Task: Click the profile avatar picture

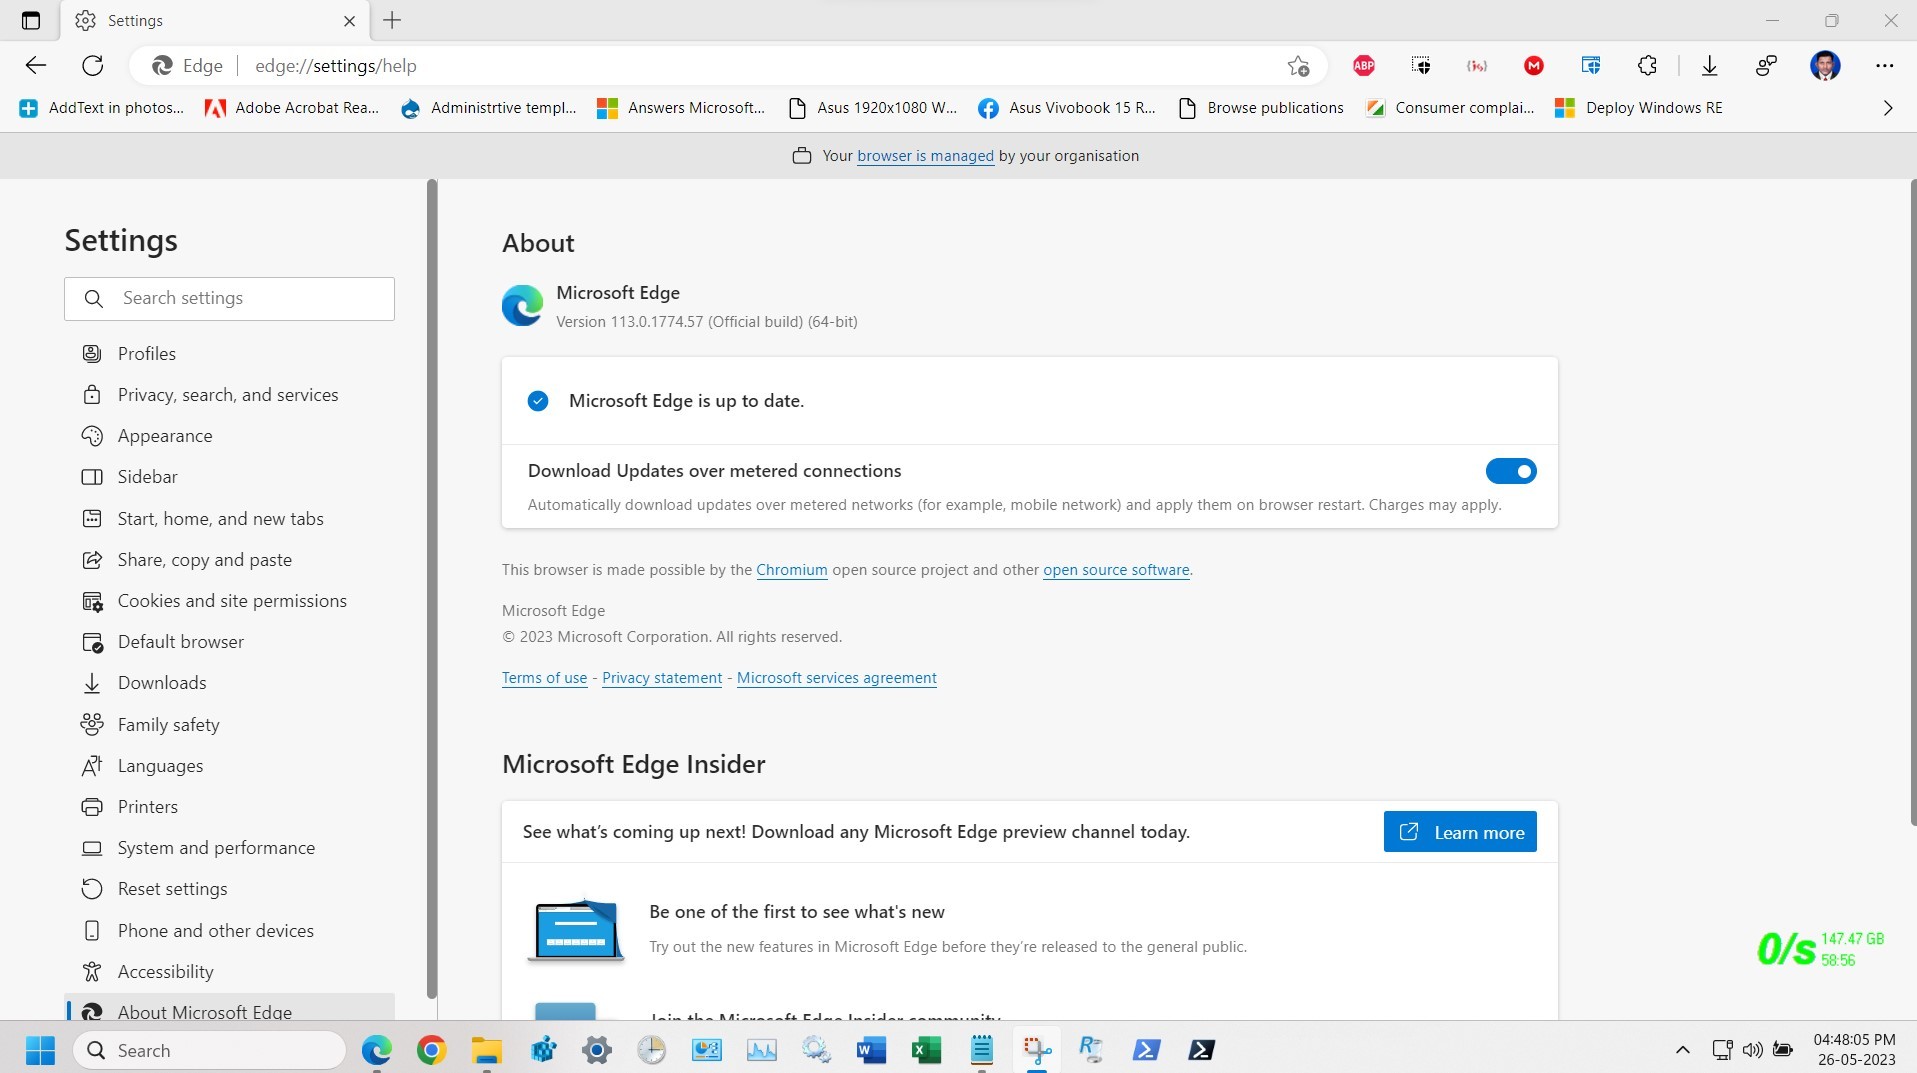Action: 1825,66
